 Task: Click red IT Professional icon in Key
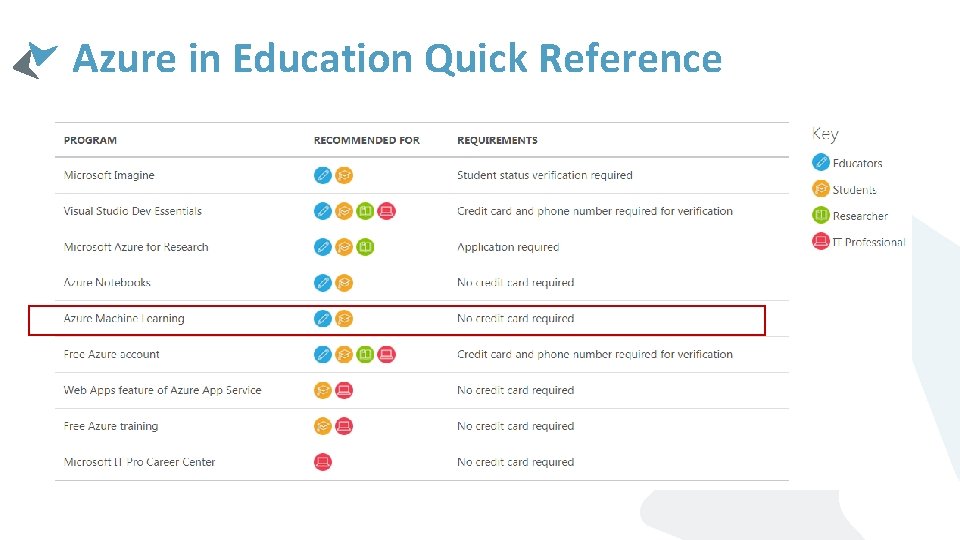820,241
